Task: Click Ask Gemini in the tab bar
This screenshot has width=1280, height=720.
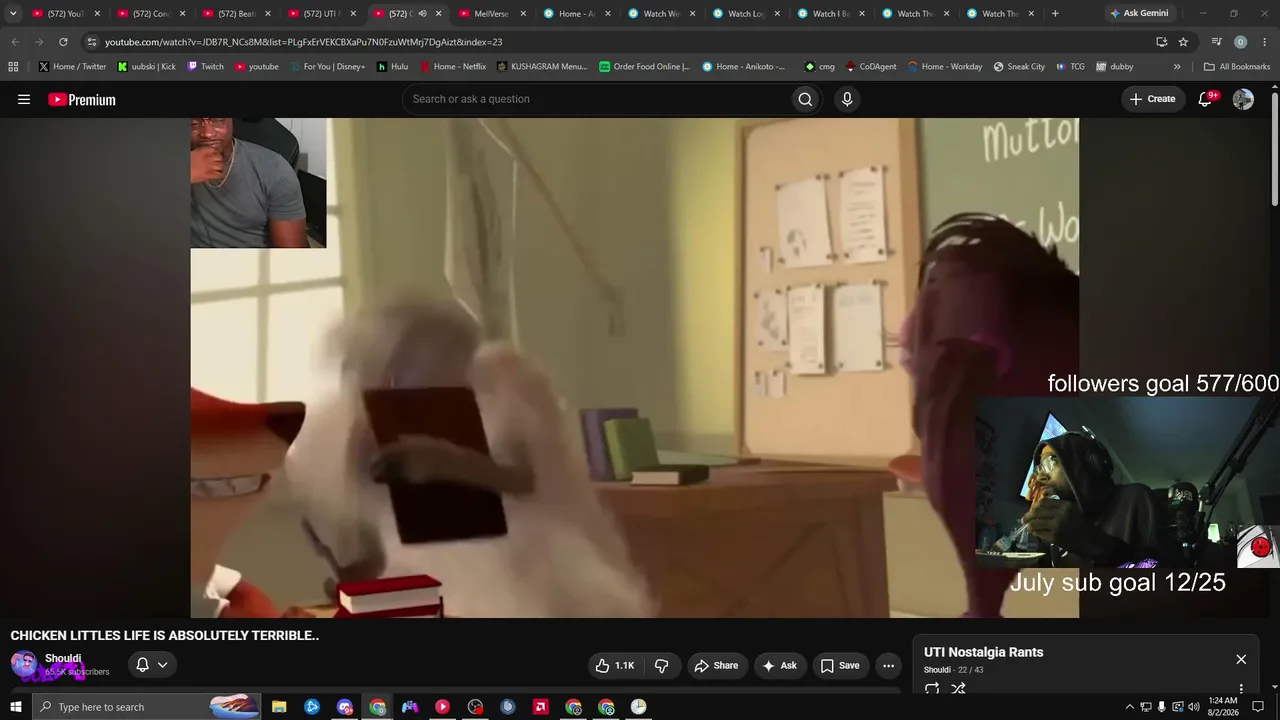Action: point(1138,13)
